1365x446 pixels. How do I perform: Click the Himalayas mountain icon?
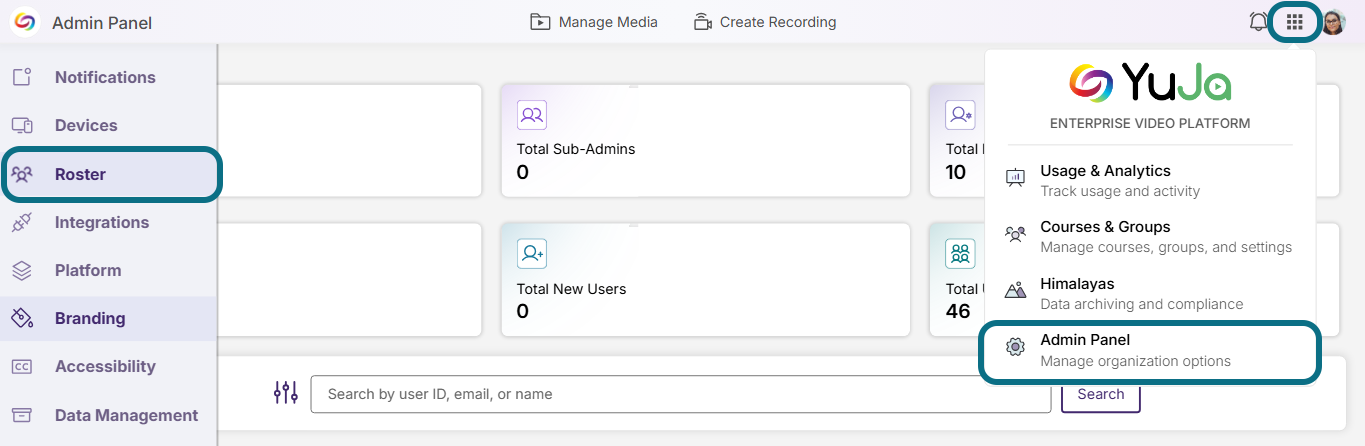1015,291
